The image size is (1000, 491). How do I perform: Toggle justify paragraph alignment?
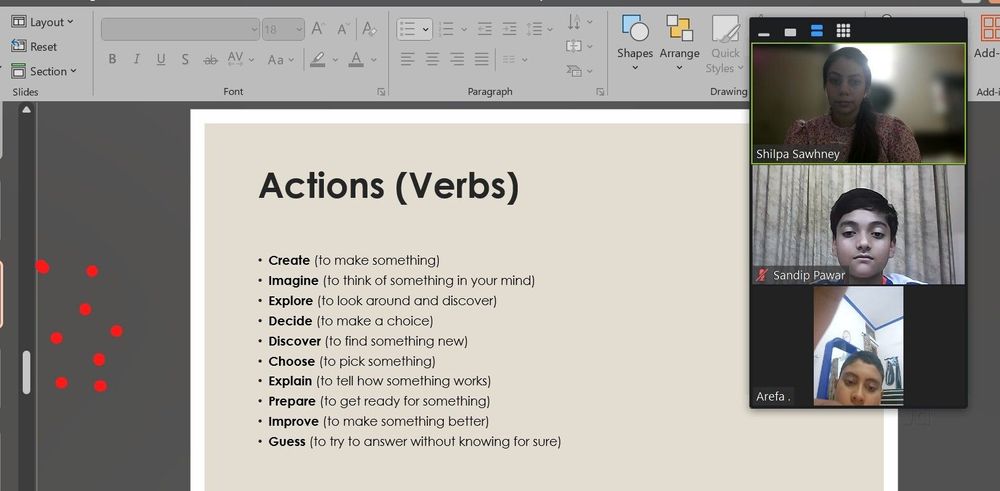(x=482, y=59)
